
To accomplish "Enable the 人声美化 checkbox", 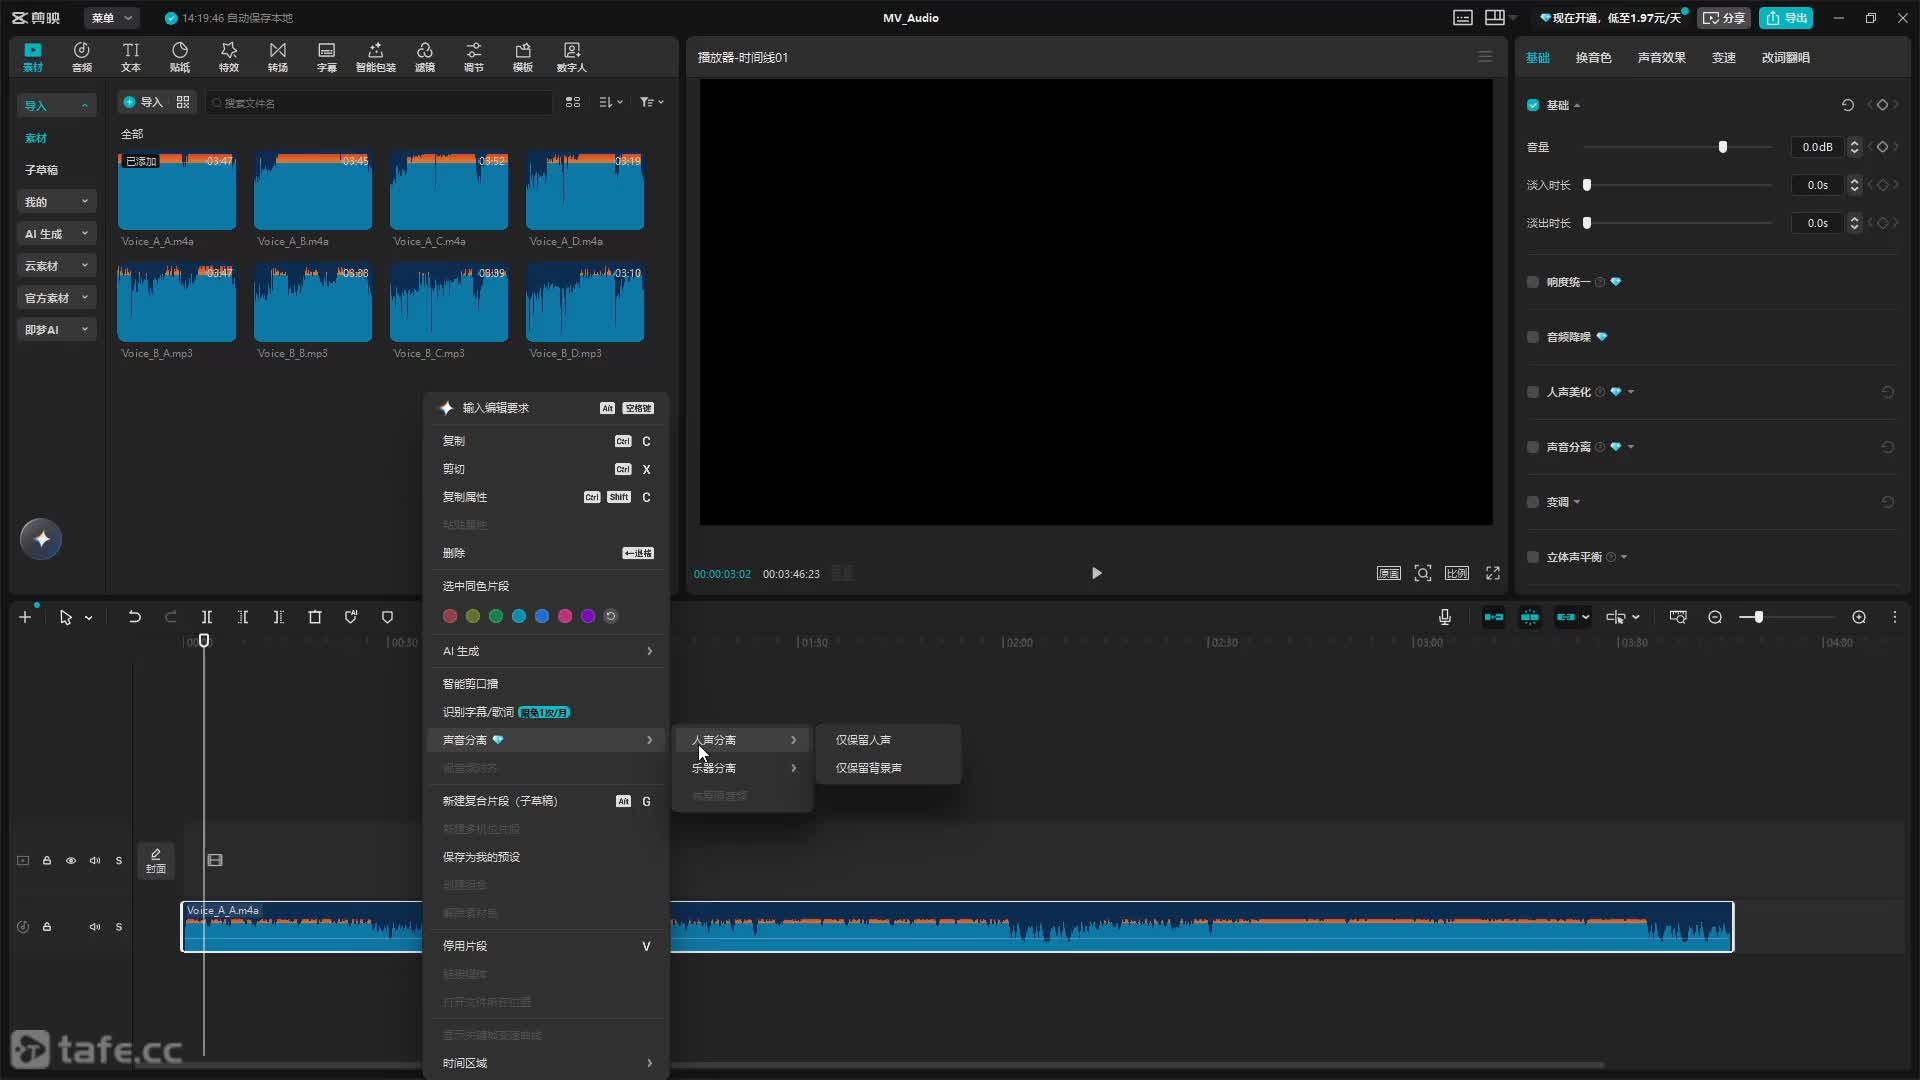I will pos(1533,392).
